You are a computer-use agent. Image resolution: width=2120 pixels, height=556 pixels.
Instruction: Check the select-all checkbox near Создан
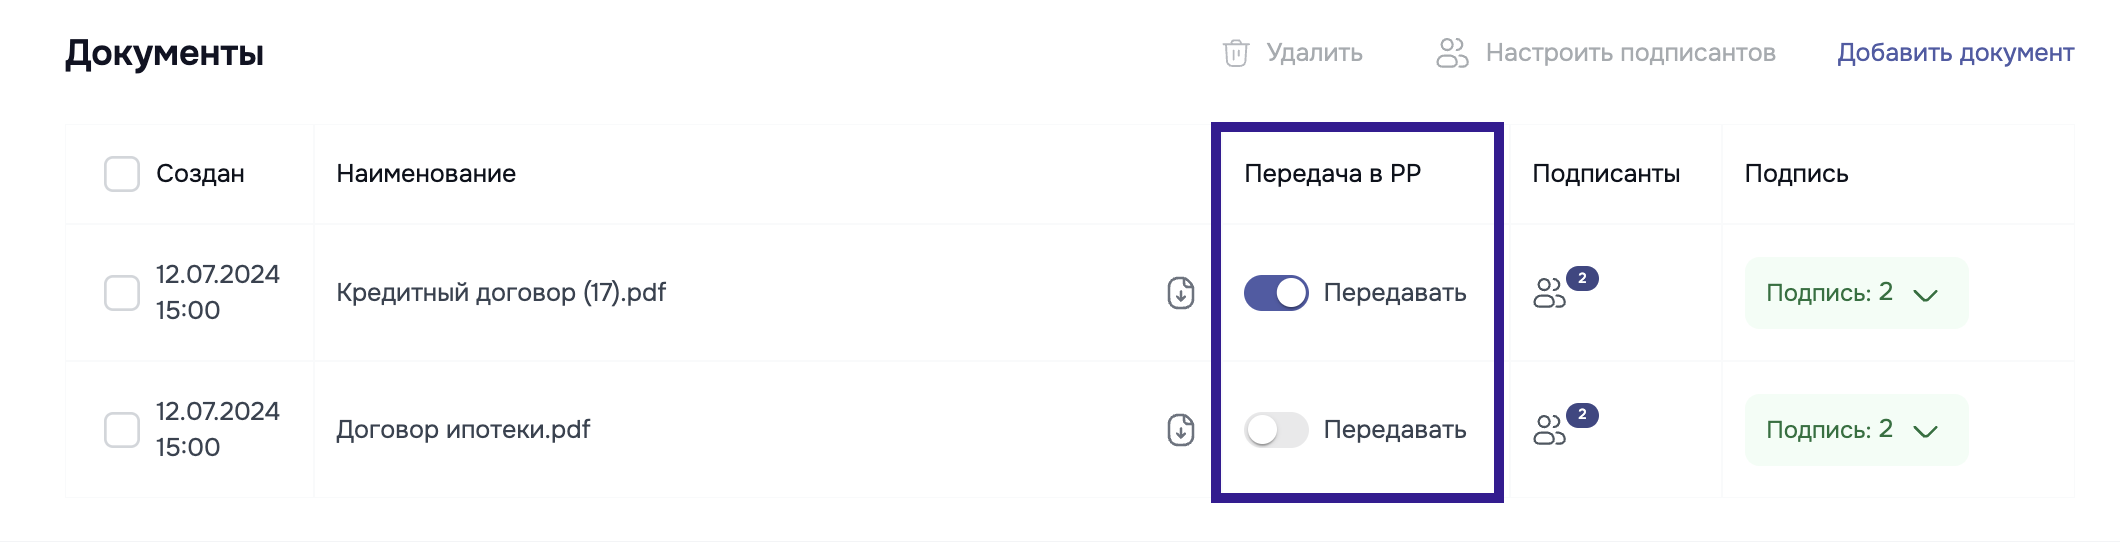tap(122, 174)
